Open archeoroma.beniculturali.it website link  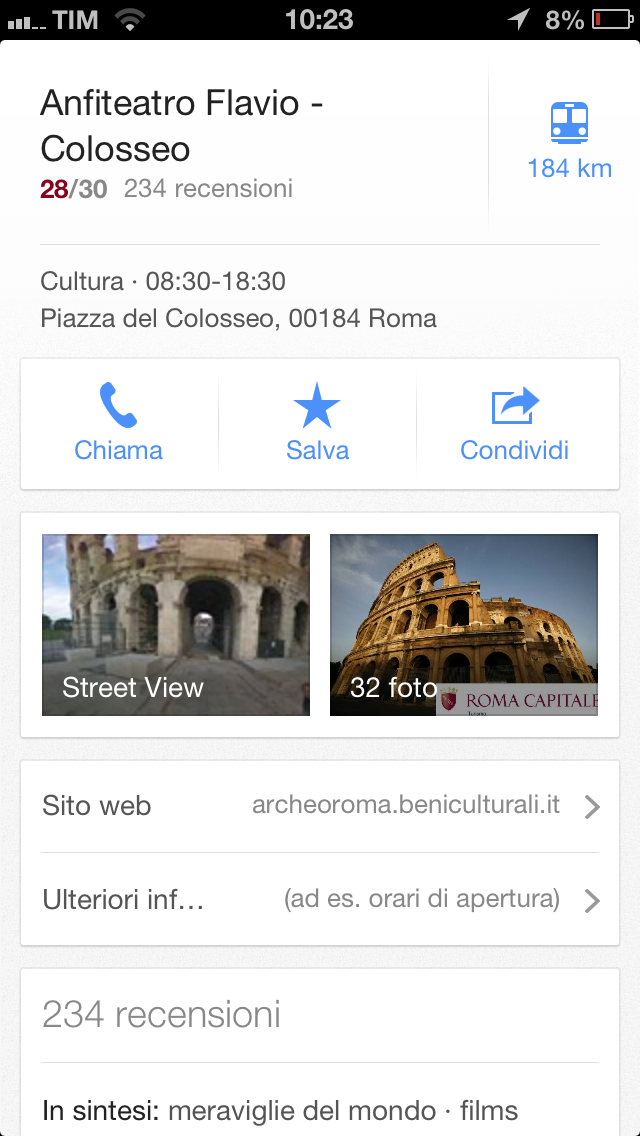click(406, 805)
